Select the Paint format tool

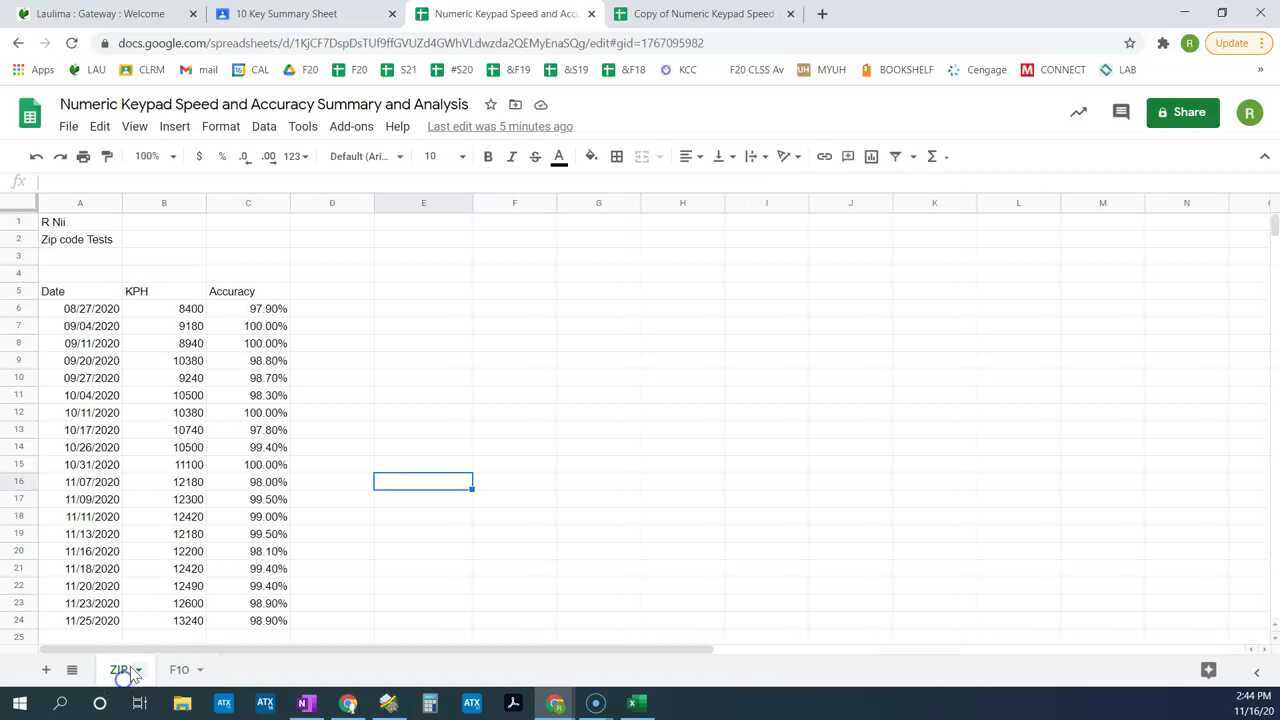click(107, 157)
